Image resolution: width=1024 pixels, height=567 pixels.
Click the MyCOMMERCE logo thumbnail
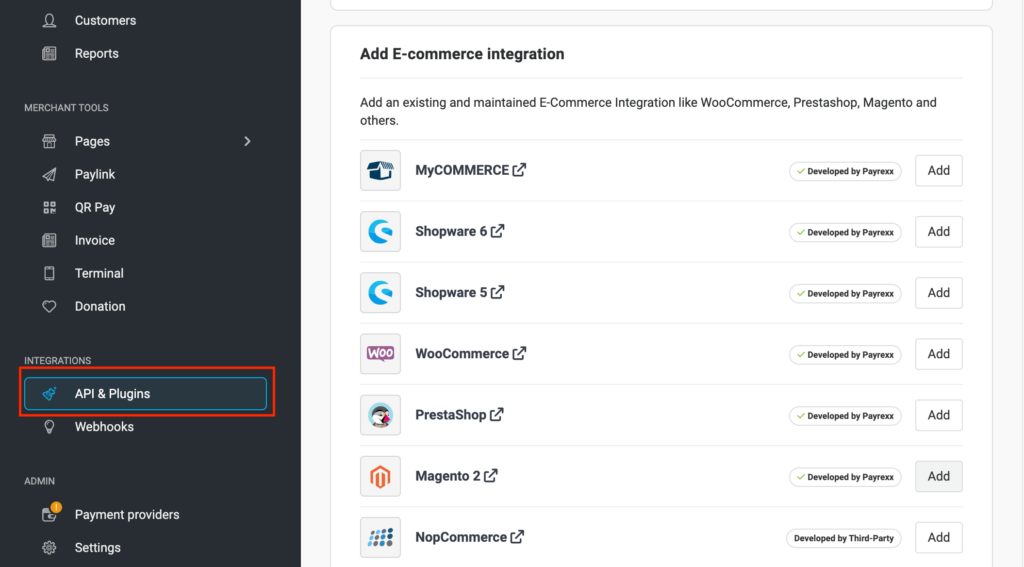coord(380,170)
